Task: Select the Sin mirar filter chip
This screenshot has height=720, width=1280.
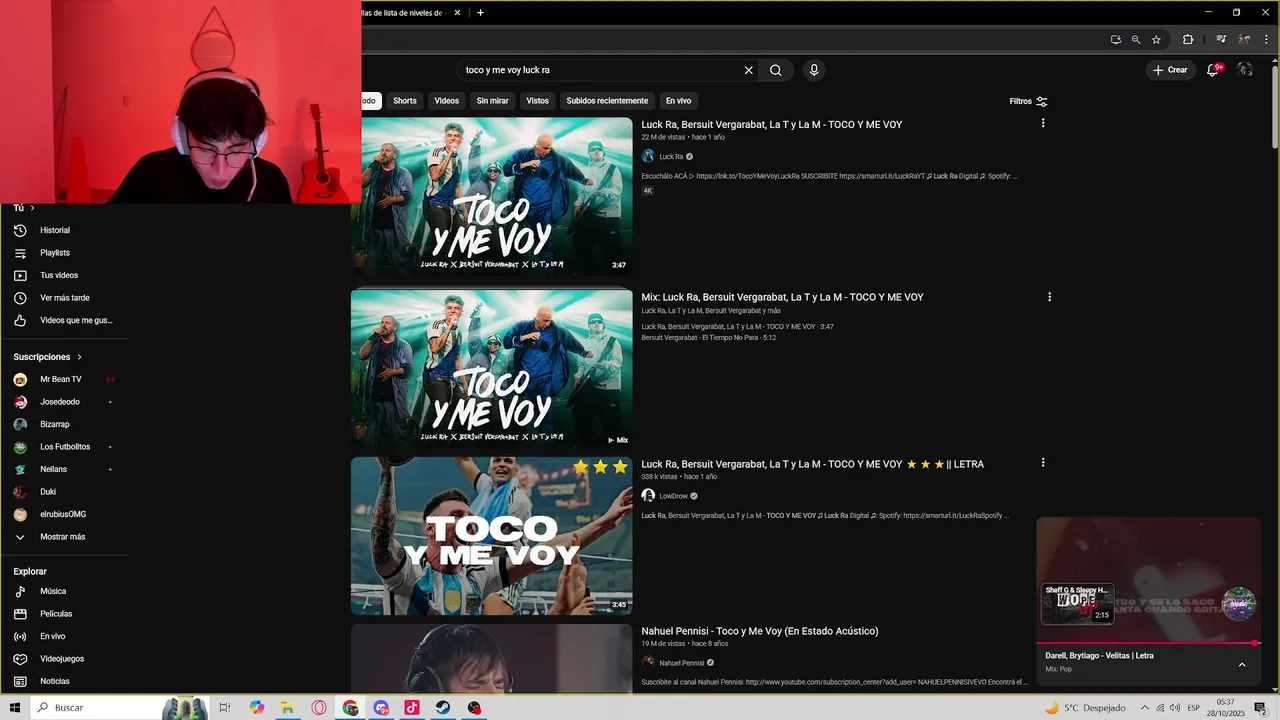Action: 492,101
